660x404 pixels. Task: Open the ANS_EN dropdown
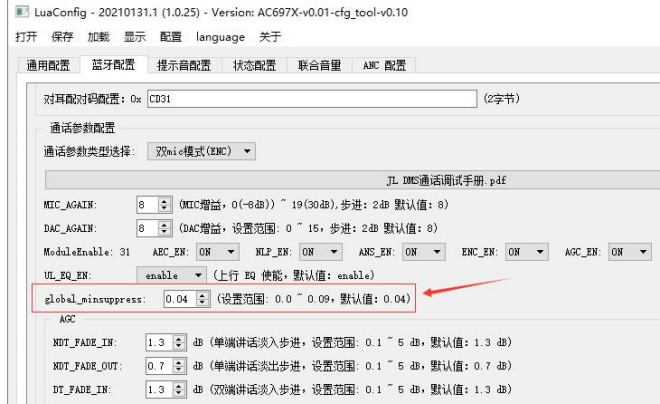click(424, 252)
